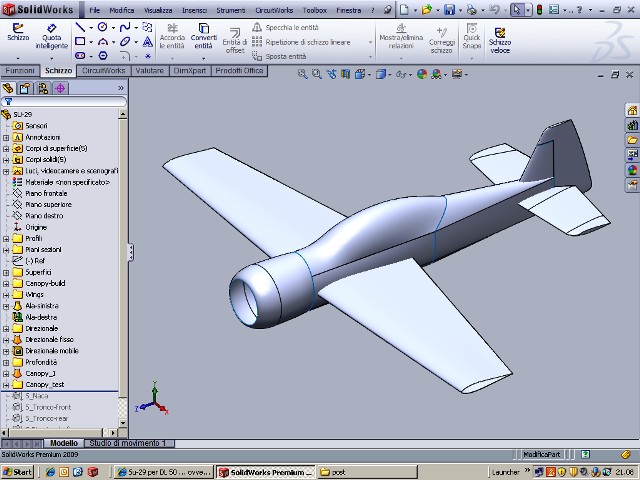
Task: Open the appearance color sphere in view toolbar
Action: pyautogui.click(x=422, y=73)
